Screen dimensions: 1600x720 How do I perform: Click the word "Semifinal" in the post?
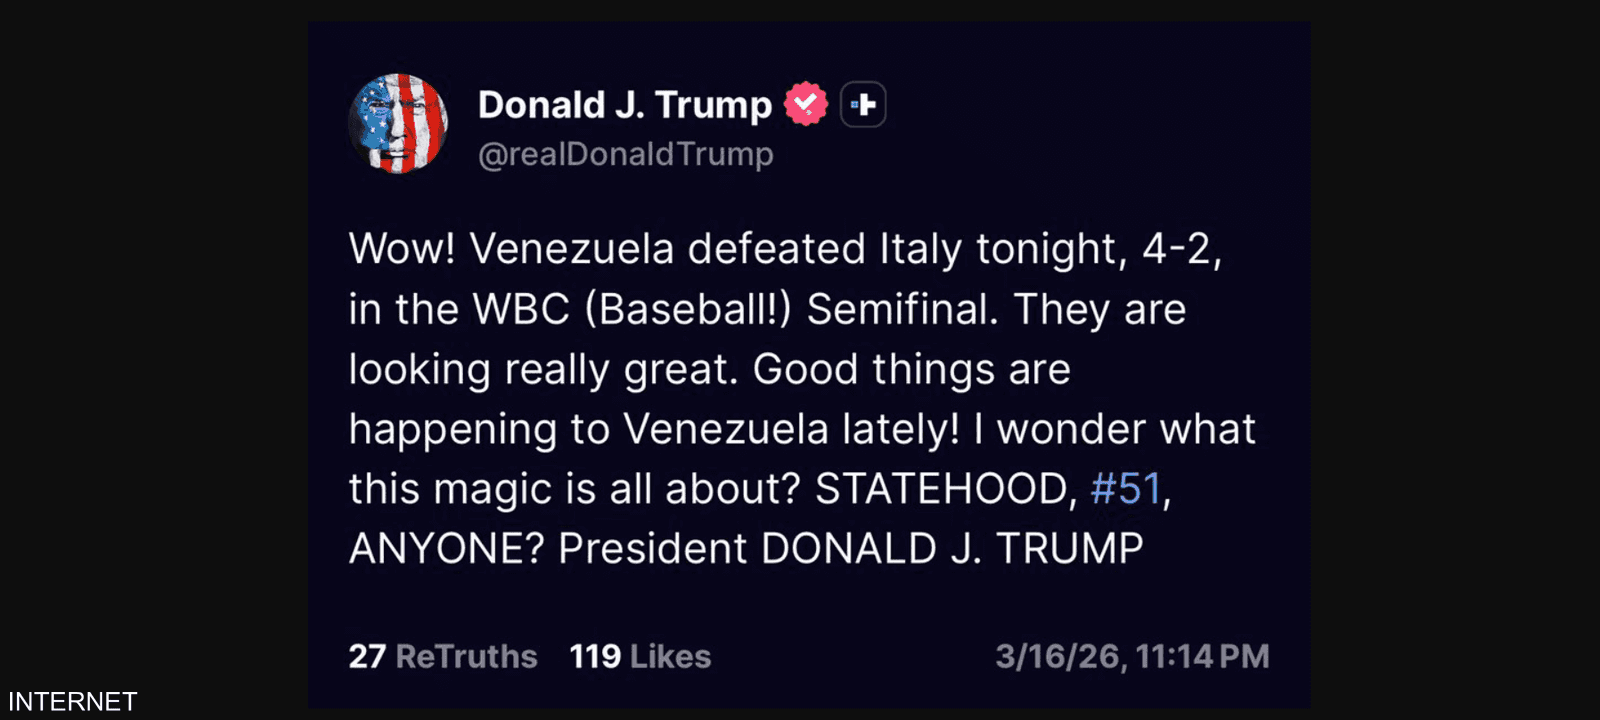(x=900, y=310)
